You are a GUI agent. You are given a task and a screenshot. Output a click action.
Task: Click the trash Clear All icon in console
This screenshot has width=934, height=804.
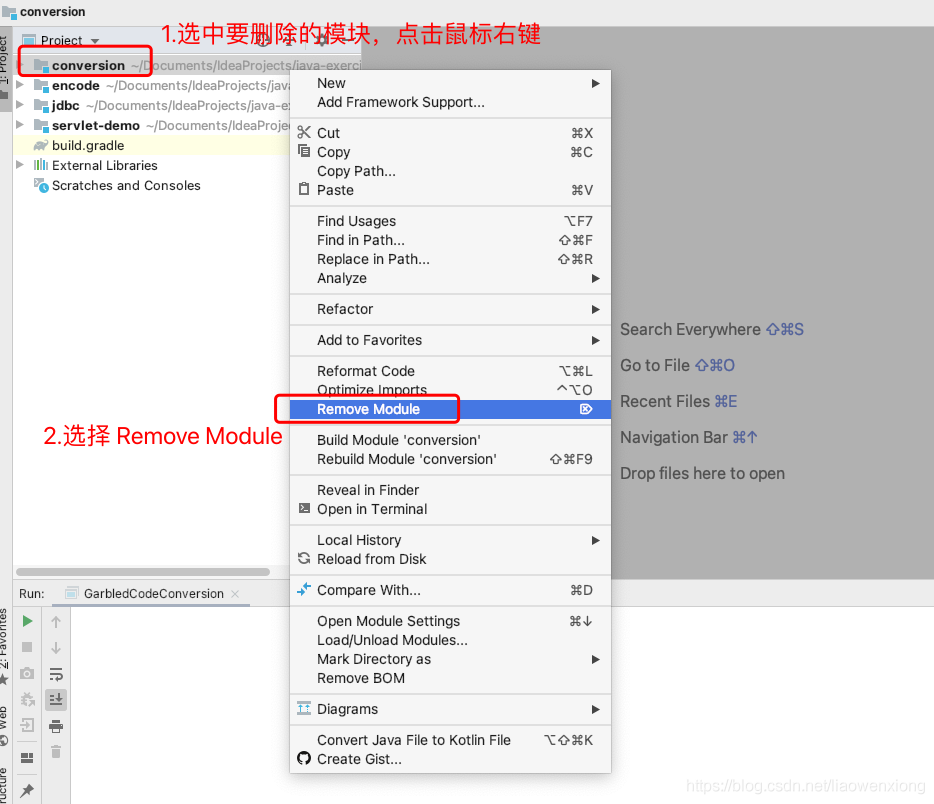[56, 752]
